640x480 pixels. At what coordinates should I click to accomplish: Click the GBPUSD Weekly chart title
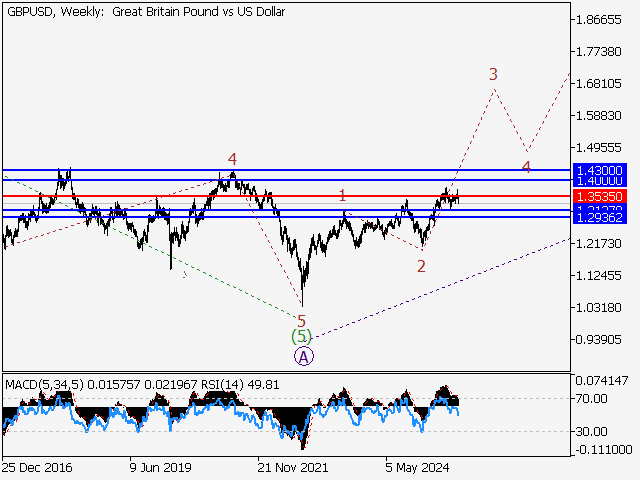(145, 12)
